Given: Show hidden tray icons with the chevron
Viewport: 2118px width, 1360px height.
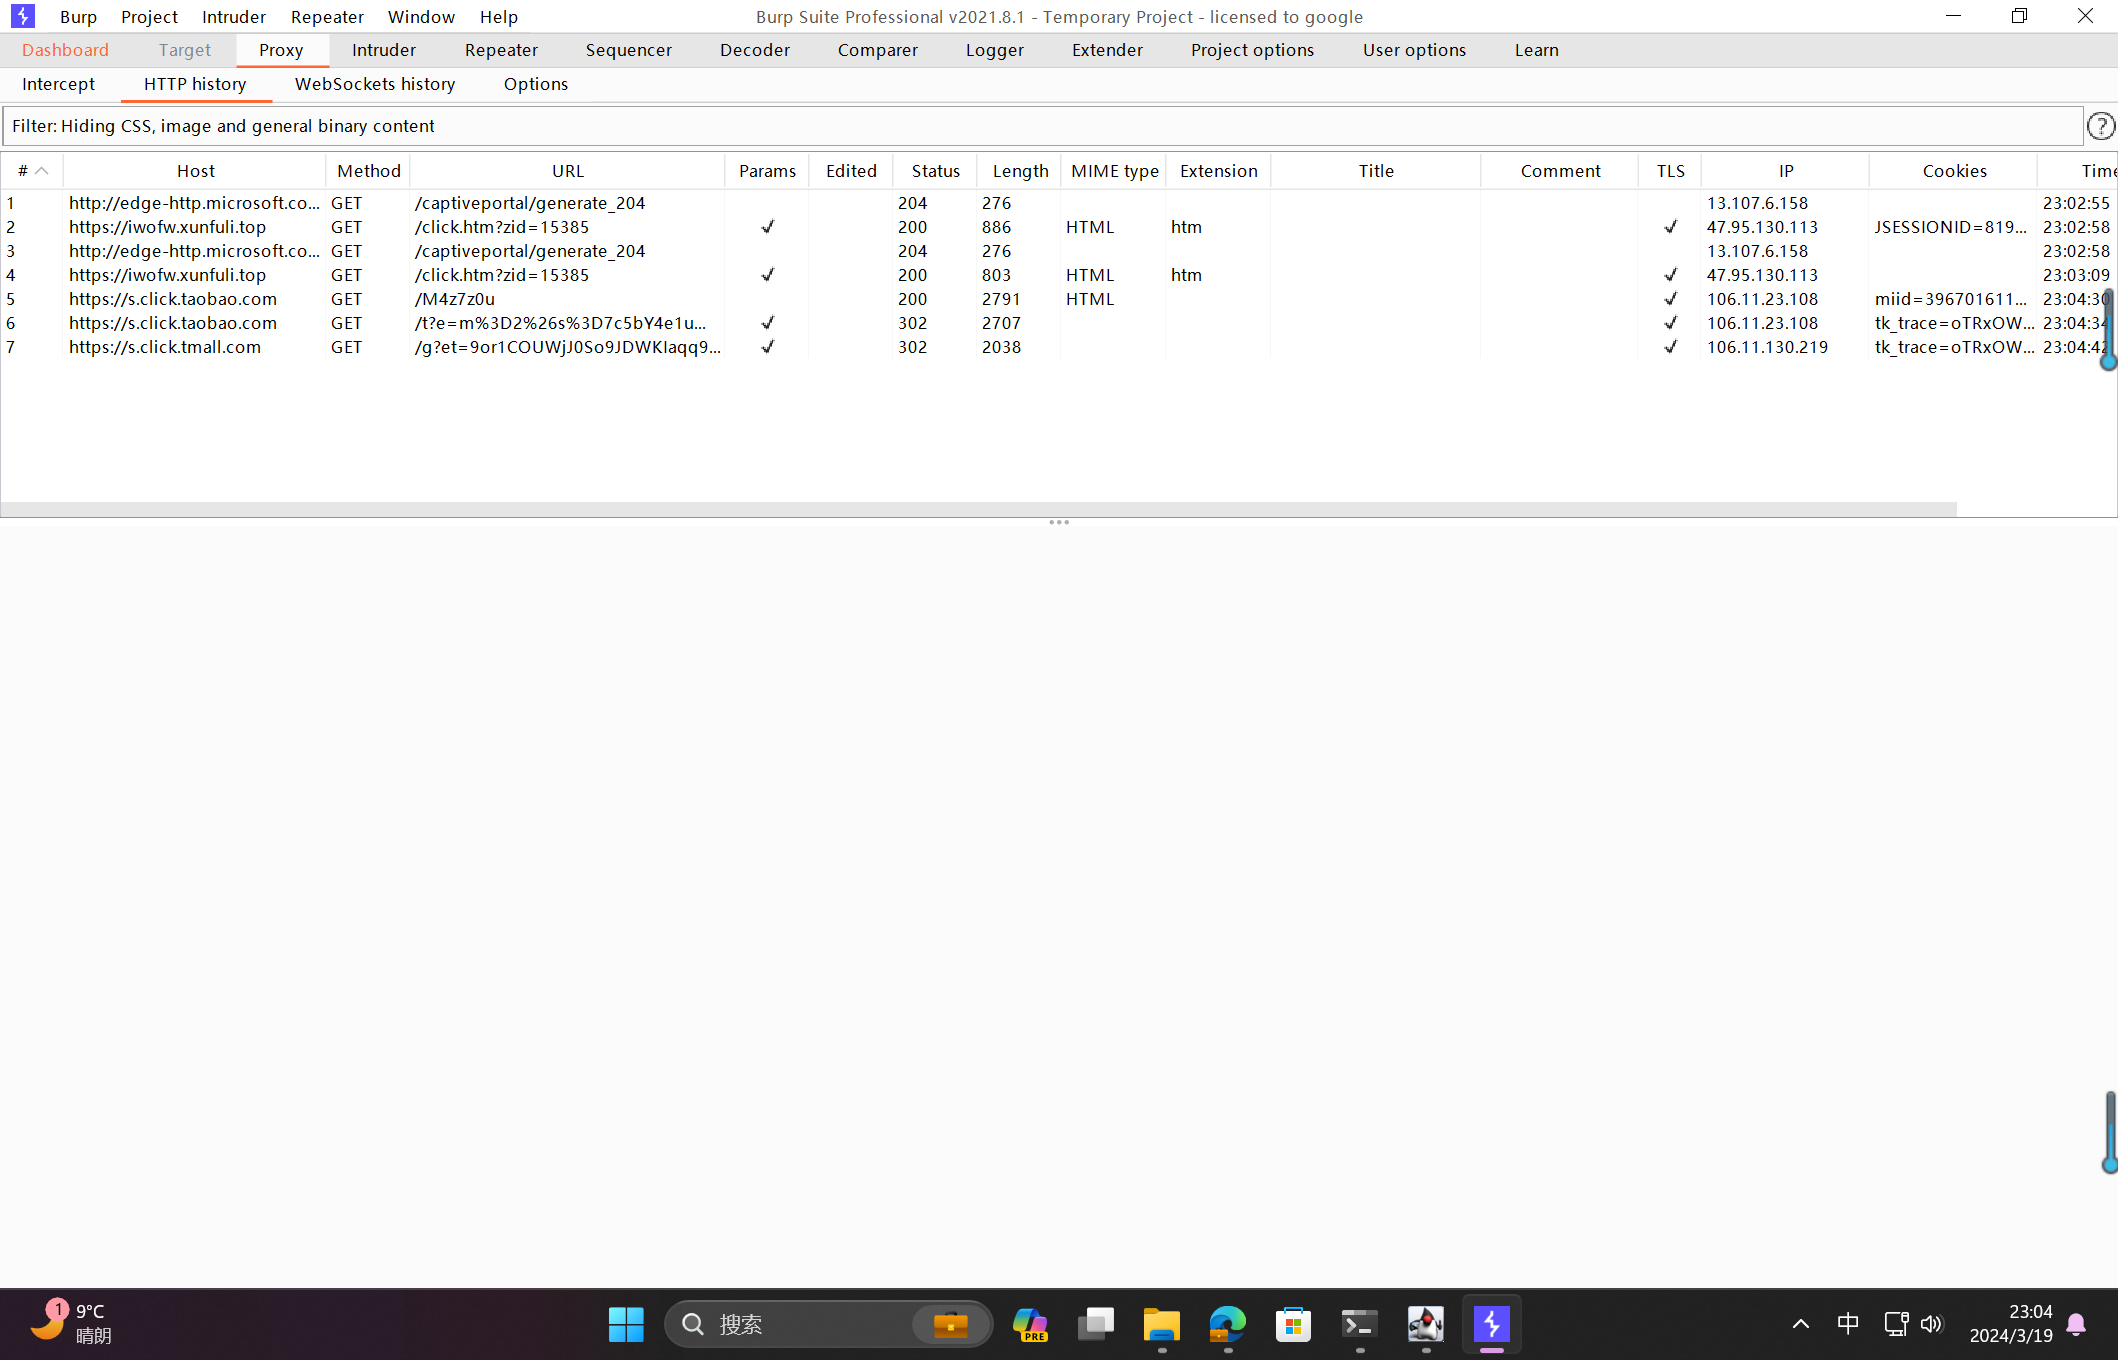Looking at the screenshot, I should 1800,1324.
